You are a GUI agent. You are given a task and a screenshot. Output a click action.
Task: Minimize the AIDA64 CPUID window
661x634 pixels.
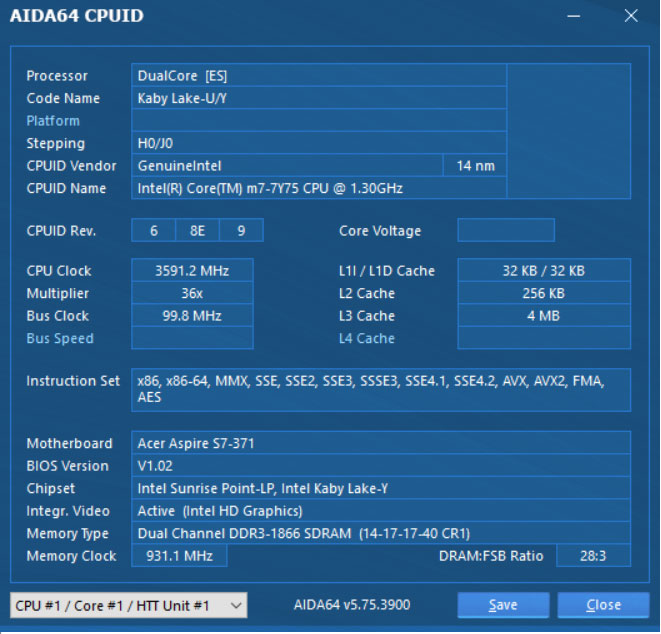pos(573,16)
